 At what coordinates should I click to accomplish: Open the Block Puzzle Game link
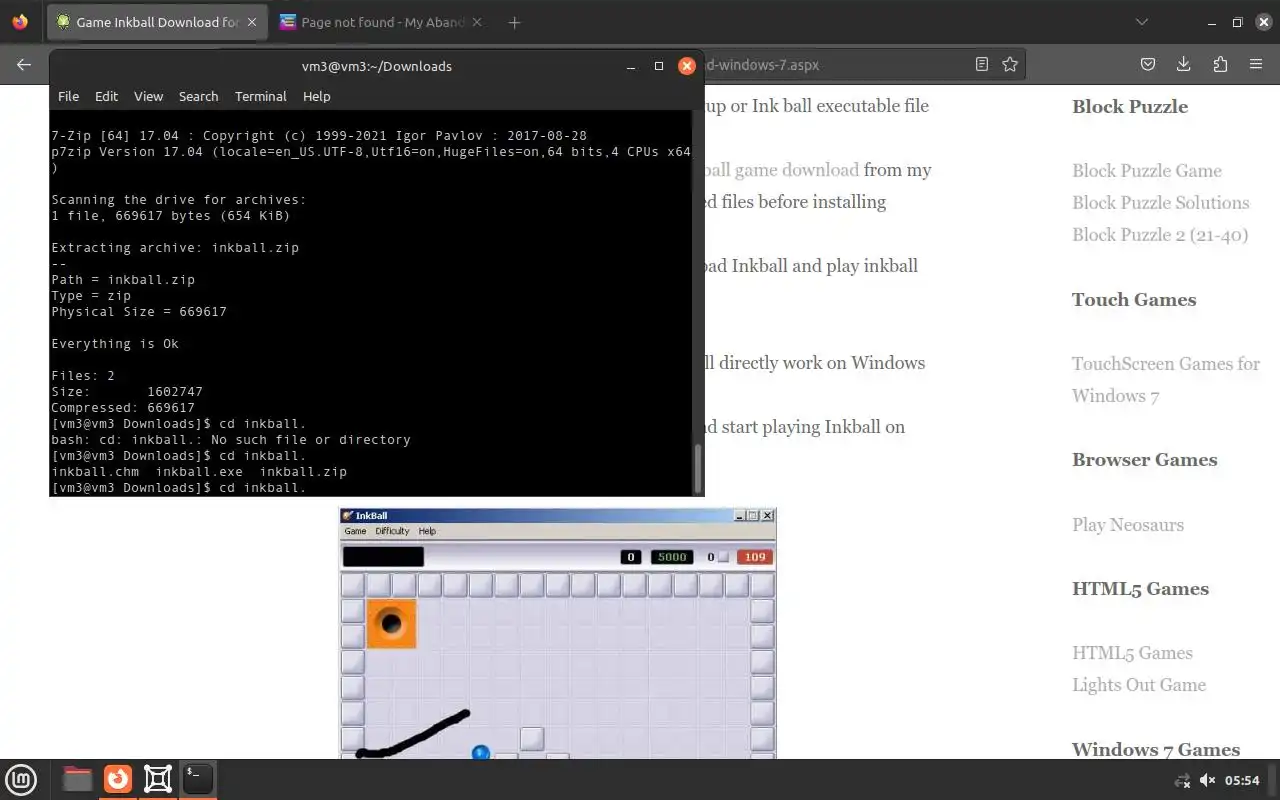click(1147, 170)
